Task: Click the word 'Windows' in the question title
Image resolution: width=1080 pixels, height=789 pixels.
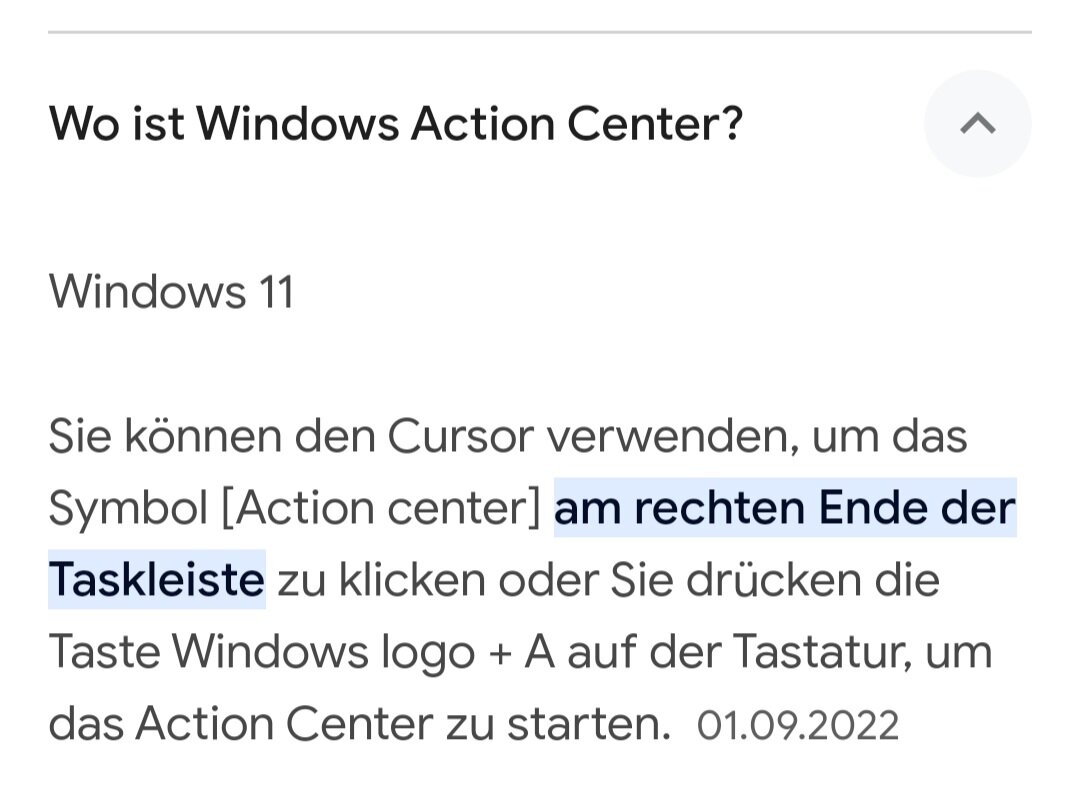Action: tap(298, 124)
